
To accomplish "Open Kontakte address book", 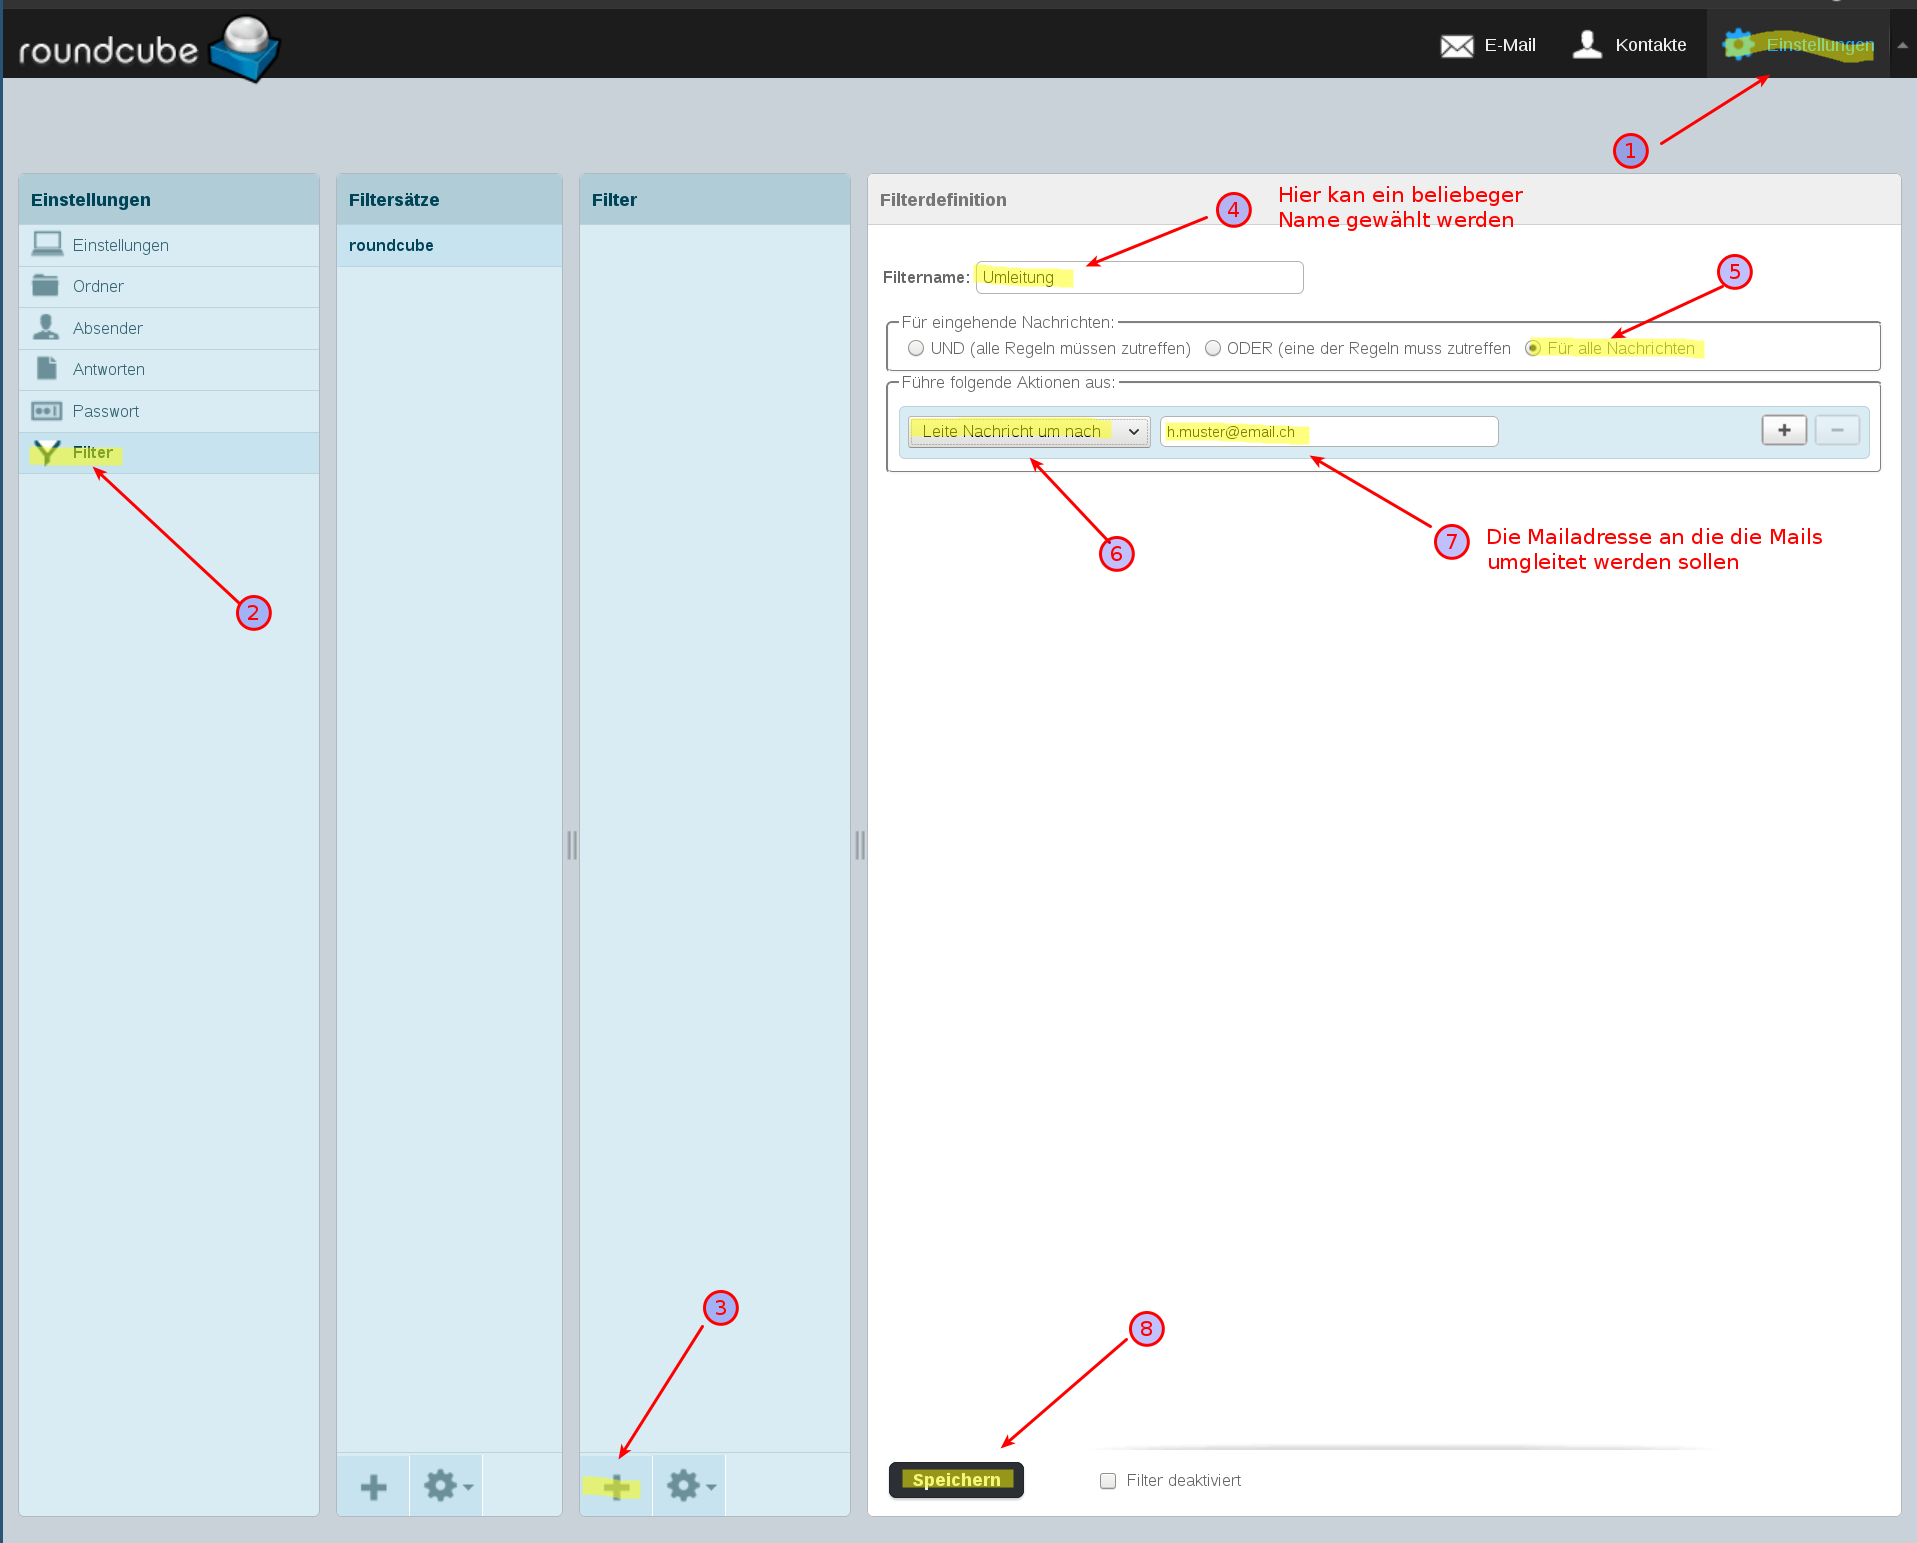I will pos(1629,45).
